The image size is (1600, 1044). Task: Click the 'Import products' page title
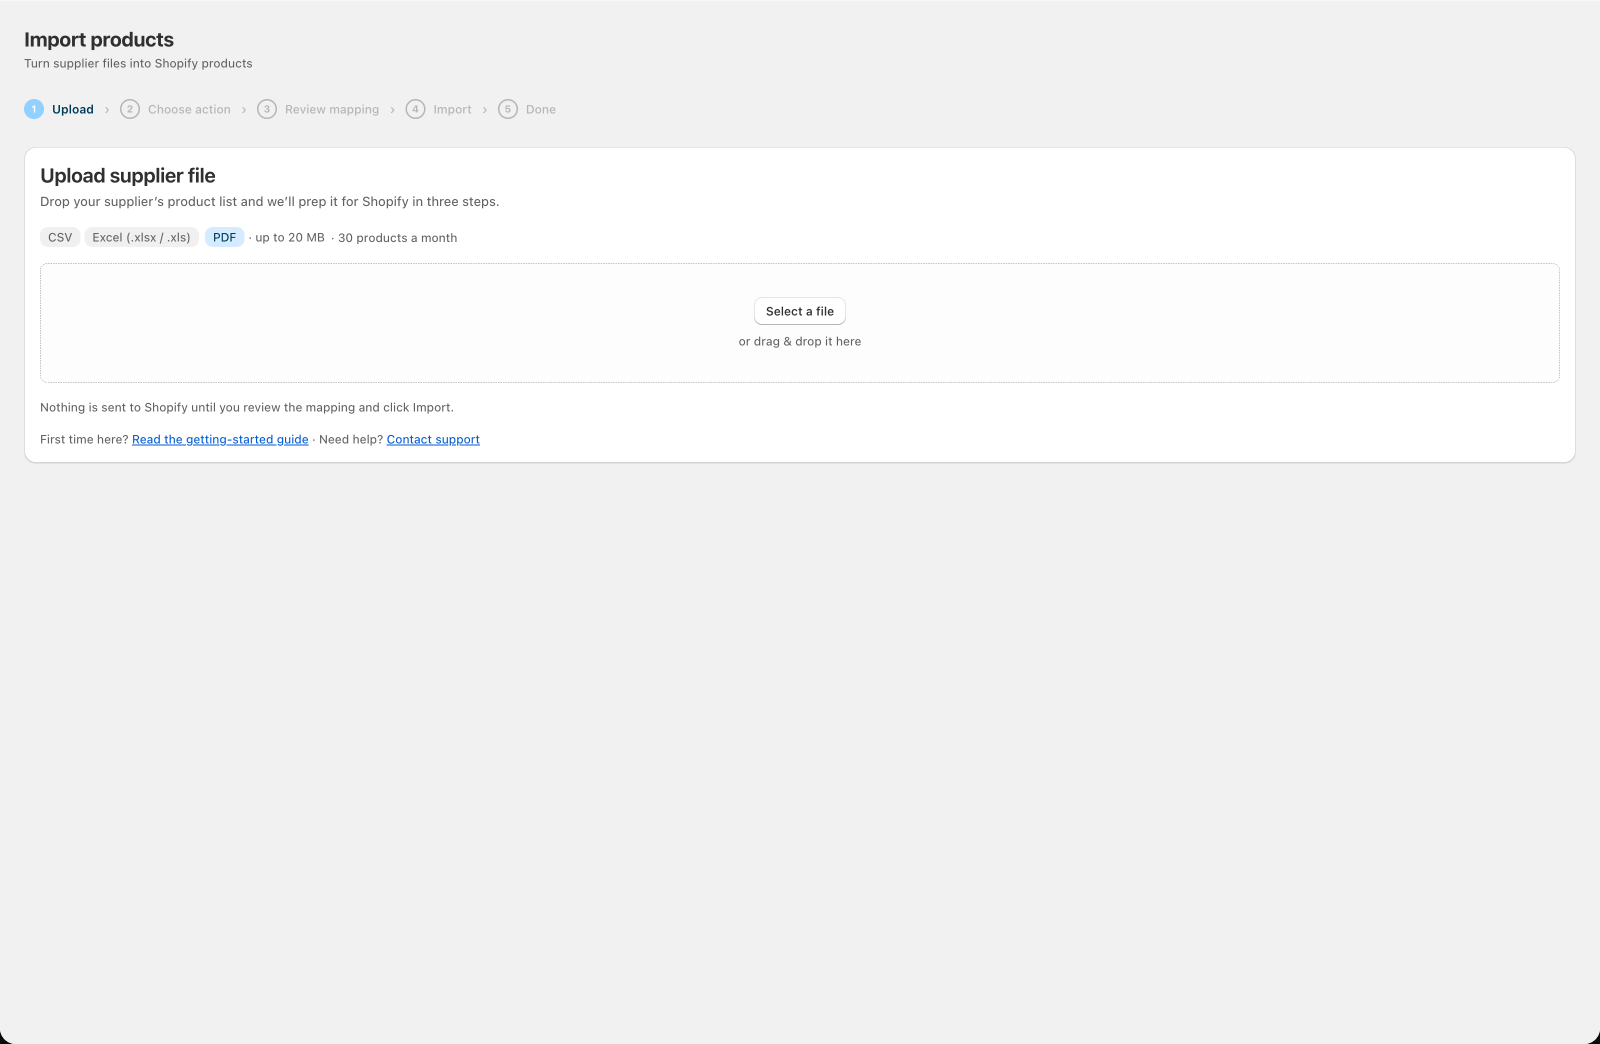point(99,40)
